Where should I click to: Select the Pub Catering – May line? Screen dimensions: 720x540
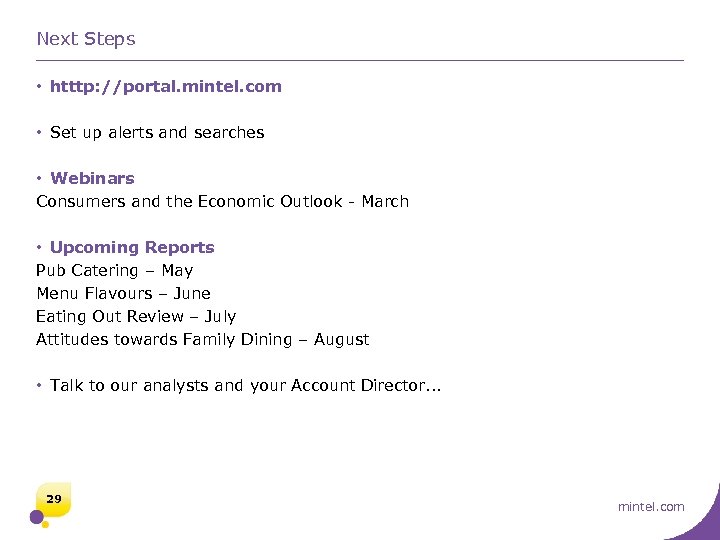tap(114, 270)
